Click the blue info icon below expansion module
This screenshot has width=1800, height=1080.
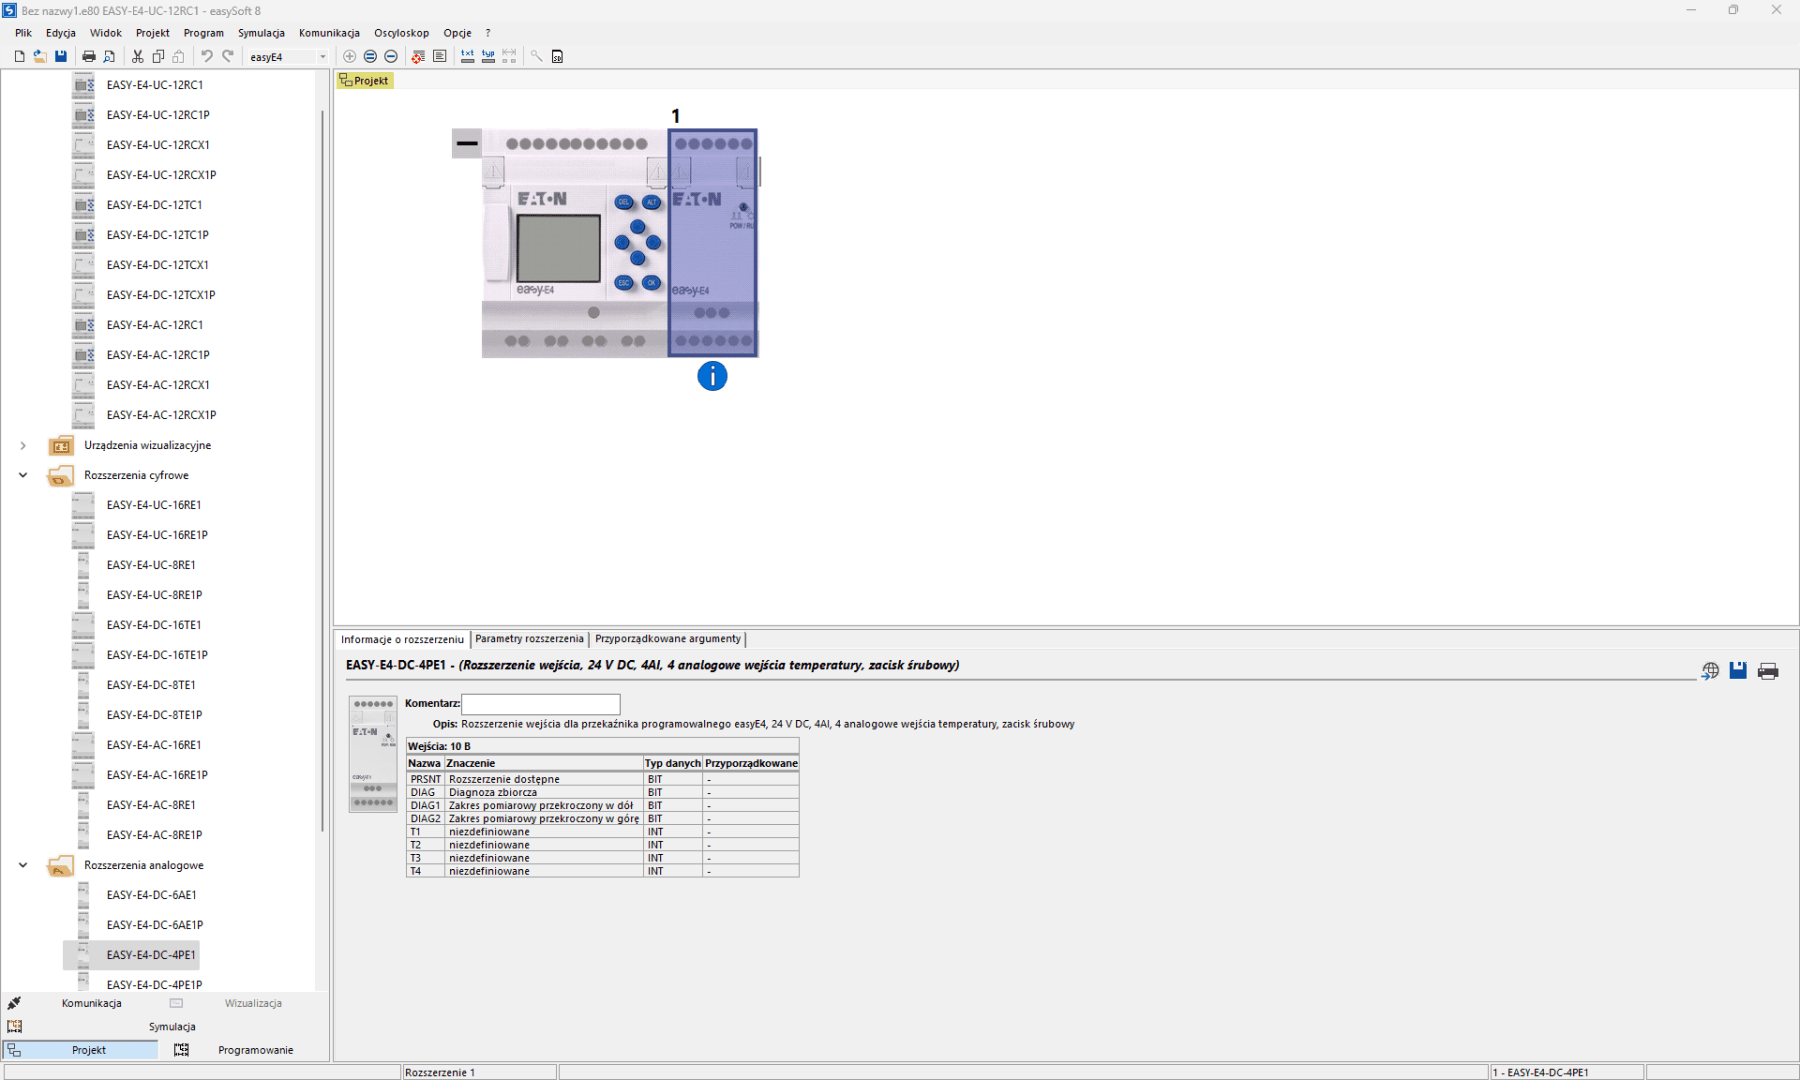tap(712, 377)
